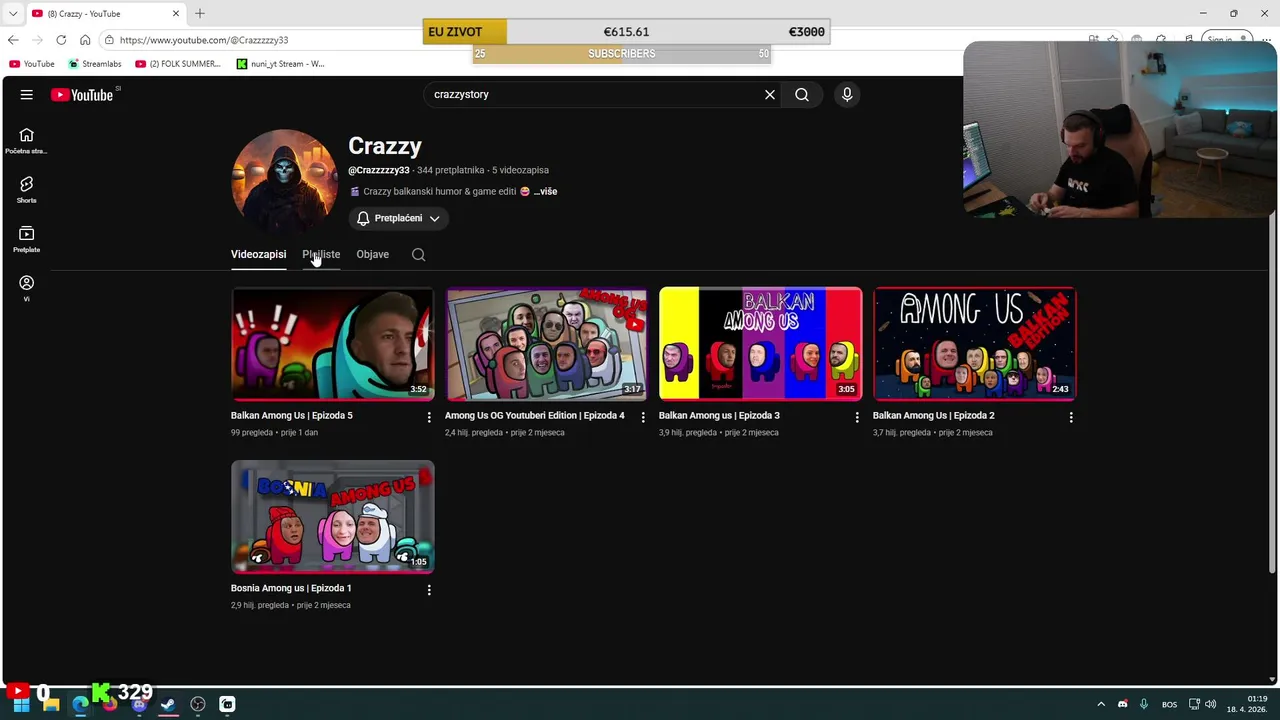The width and height of the screenshot is (1280, 720).
Task: Clear the search box with the X
Action: coord(770,95)
